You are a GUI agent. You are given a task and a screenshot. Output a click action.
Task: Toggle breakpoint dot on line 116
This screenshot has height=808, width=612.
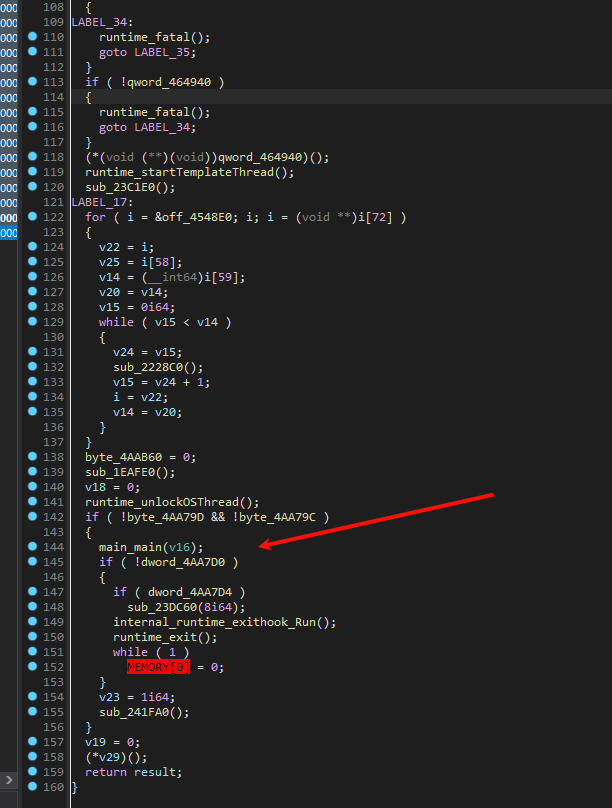[32, 126]
